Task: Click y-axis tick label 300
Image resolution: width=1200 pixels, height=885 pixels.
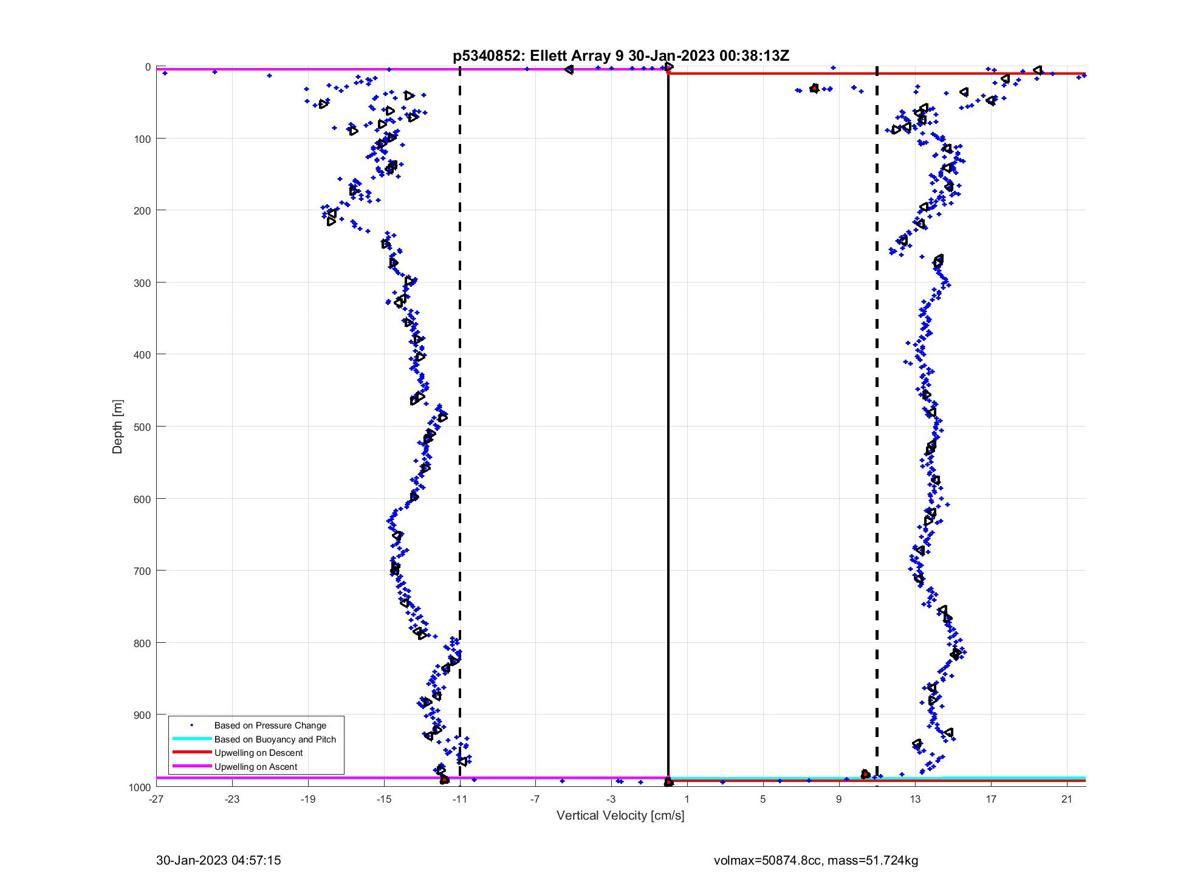Action: (x=142, y=283)
